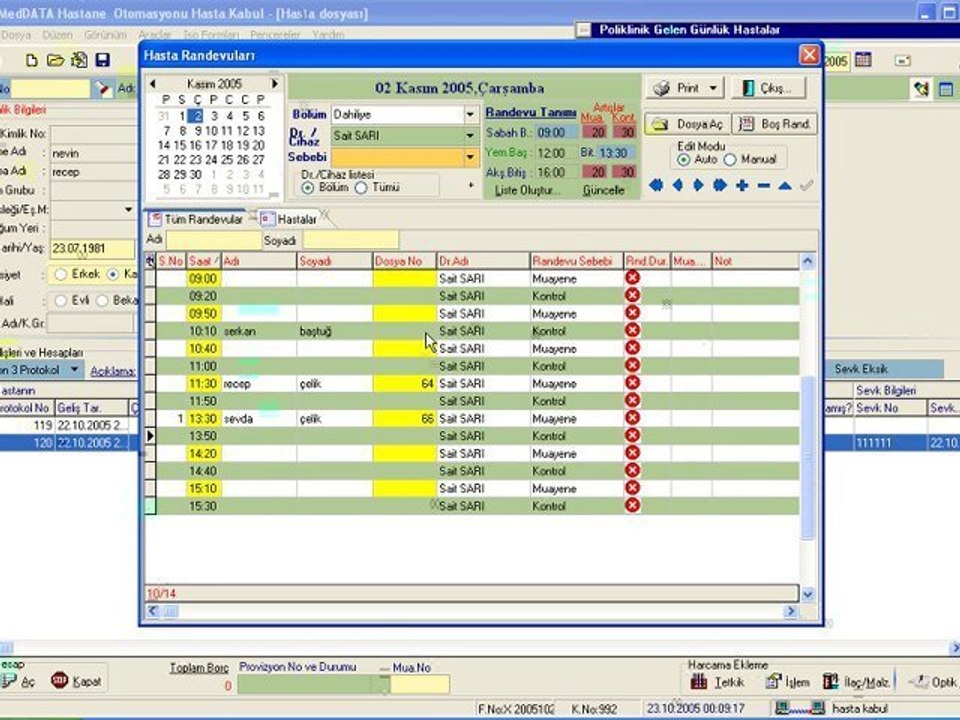This screenshot has height=720, width=960.
Task: Select the Bölüm radio button
Action: pyautogui.click(x=307, y=187)
